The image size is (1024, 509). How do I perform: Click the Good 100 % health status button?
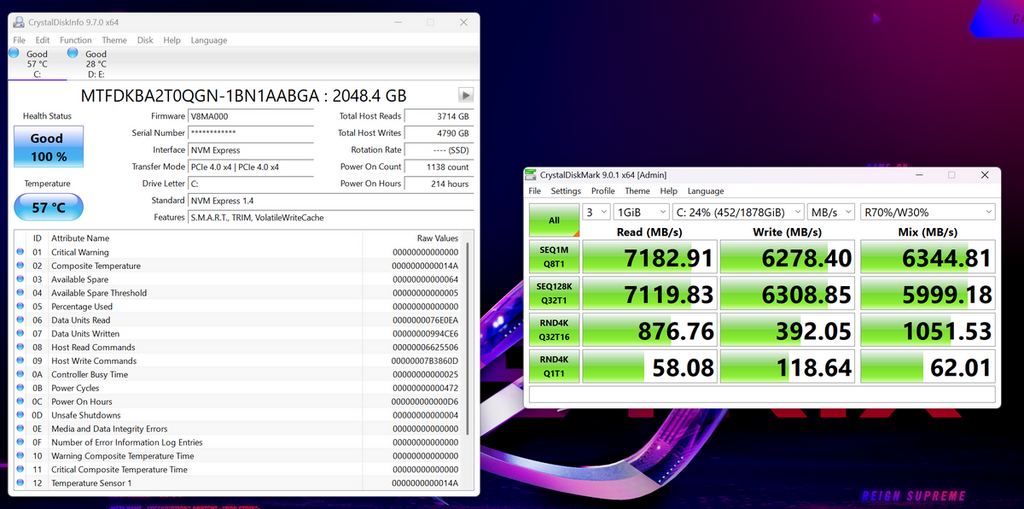click(48, 147)
